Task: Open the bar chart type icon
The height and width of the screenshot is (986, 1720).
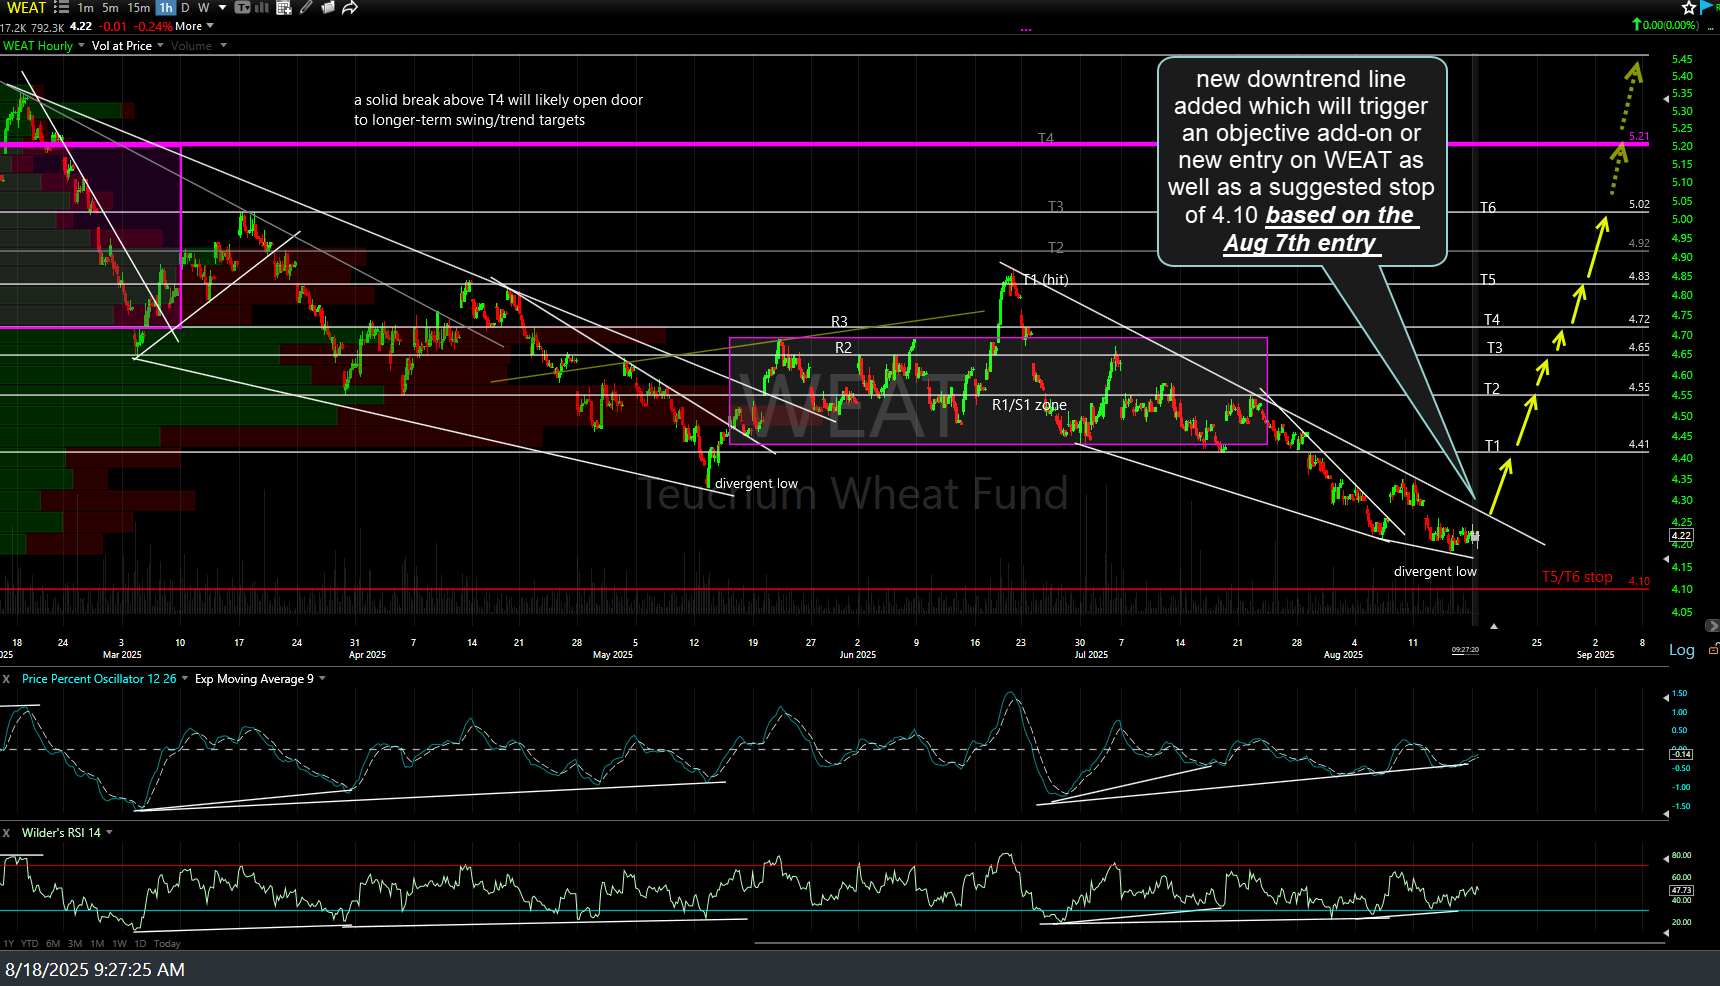Action: click(262, 7)
